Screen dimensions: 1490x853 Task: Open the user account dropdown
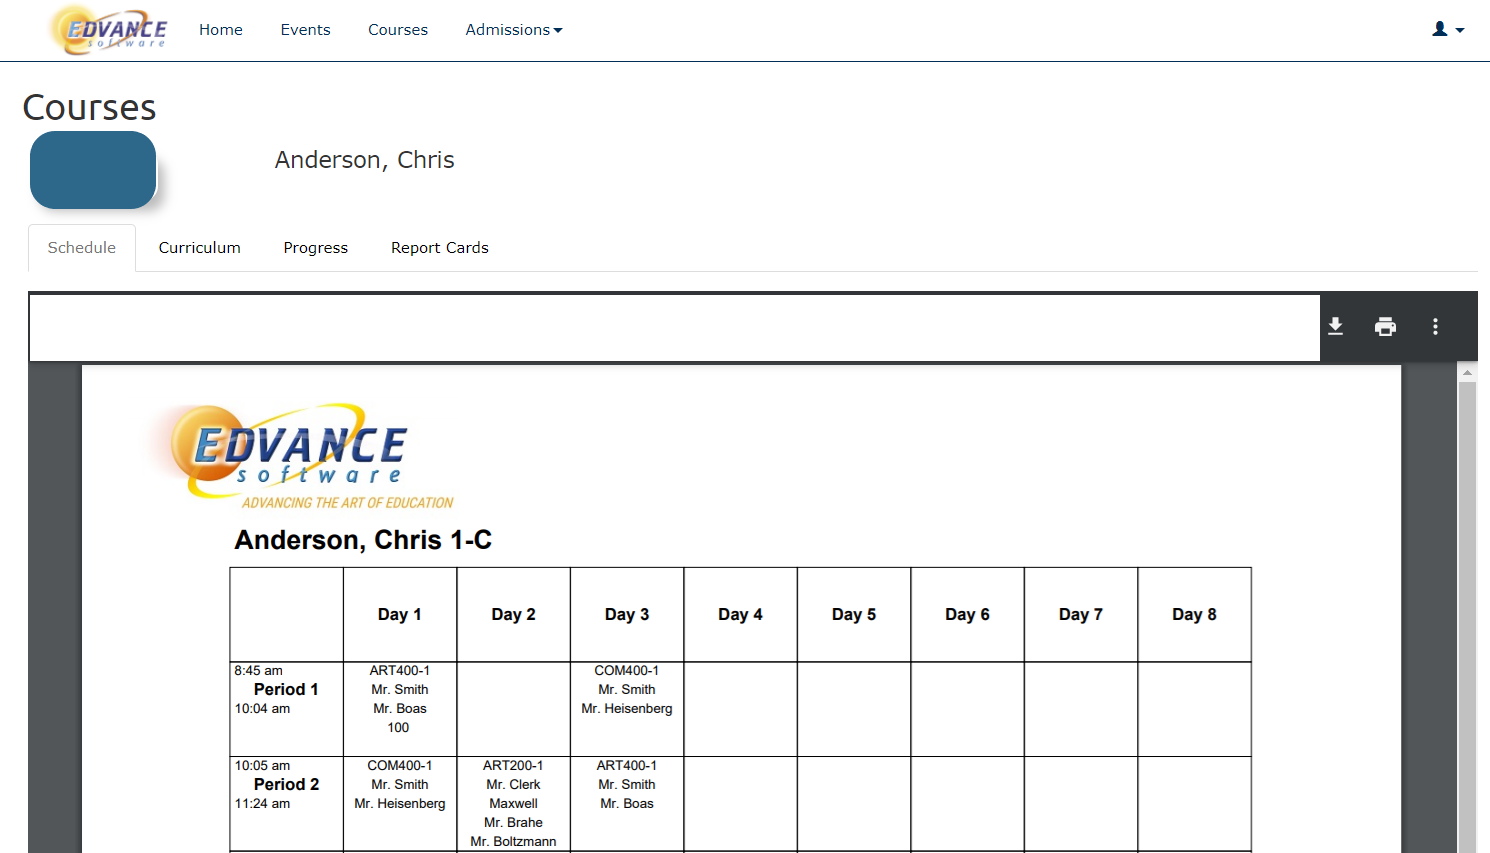[1448, 30]
